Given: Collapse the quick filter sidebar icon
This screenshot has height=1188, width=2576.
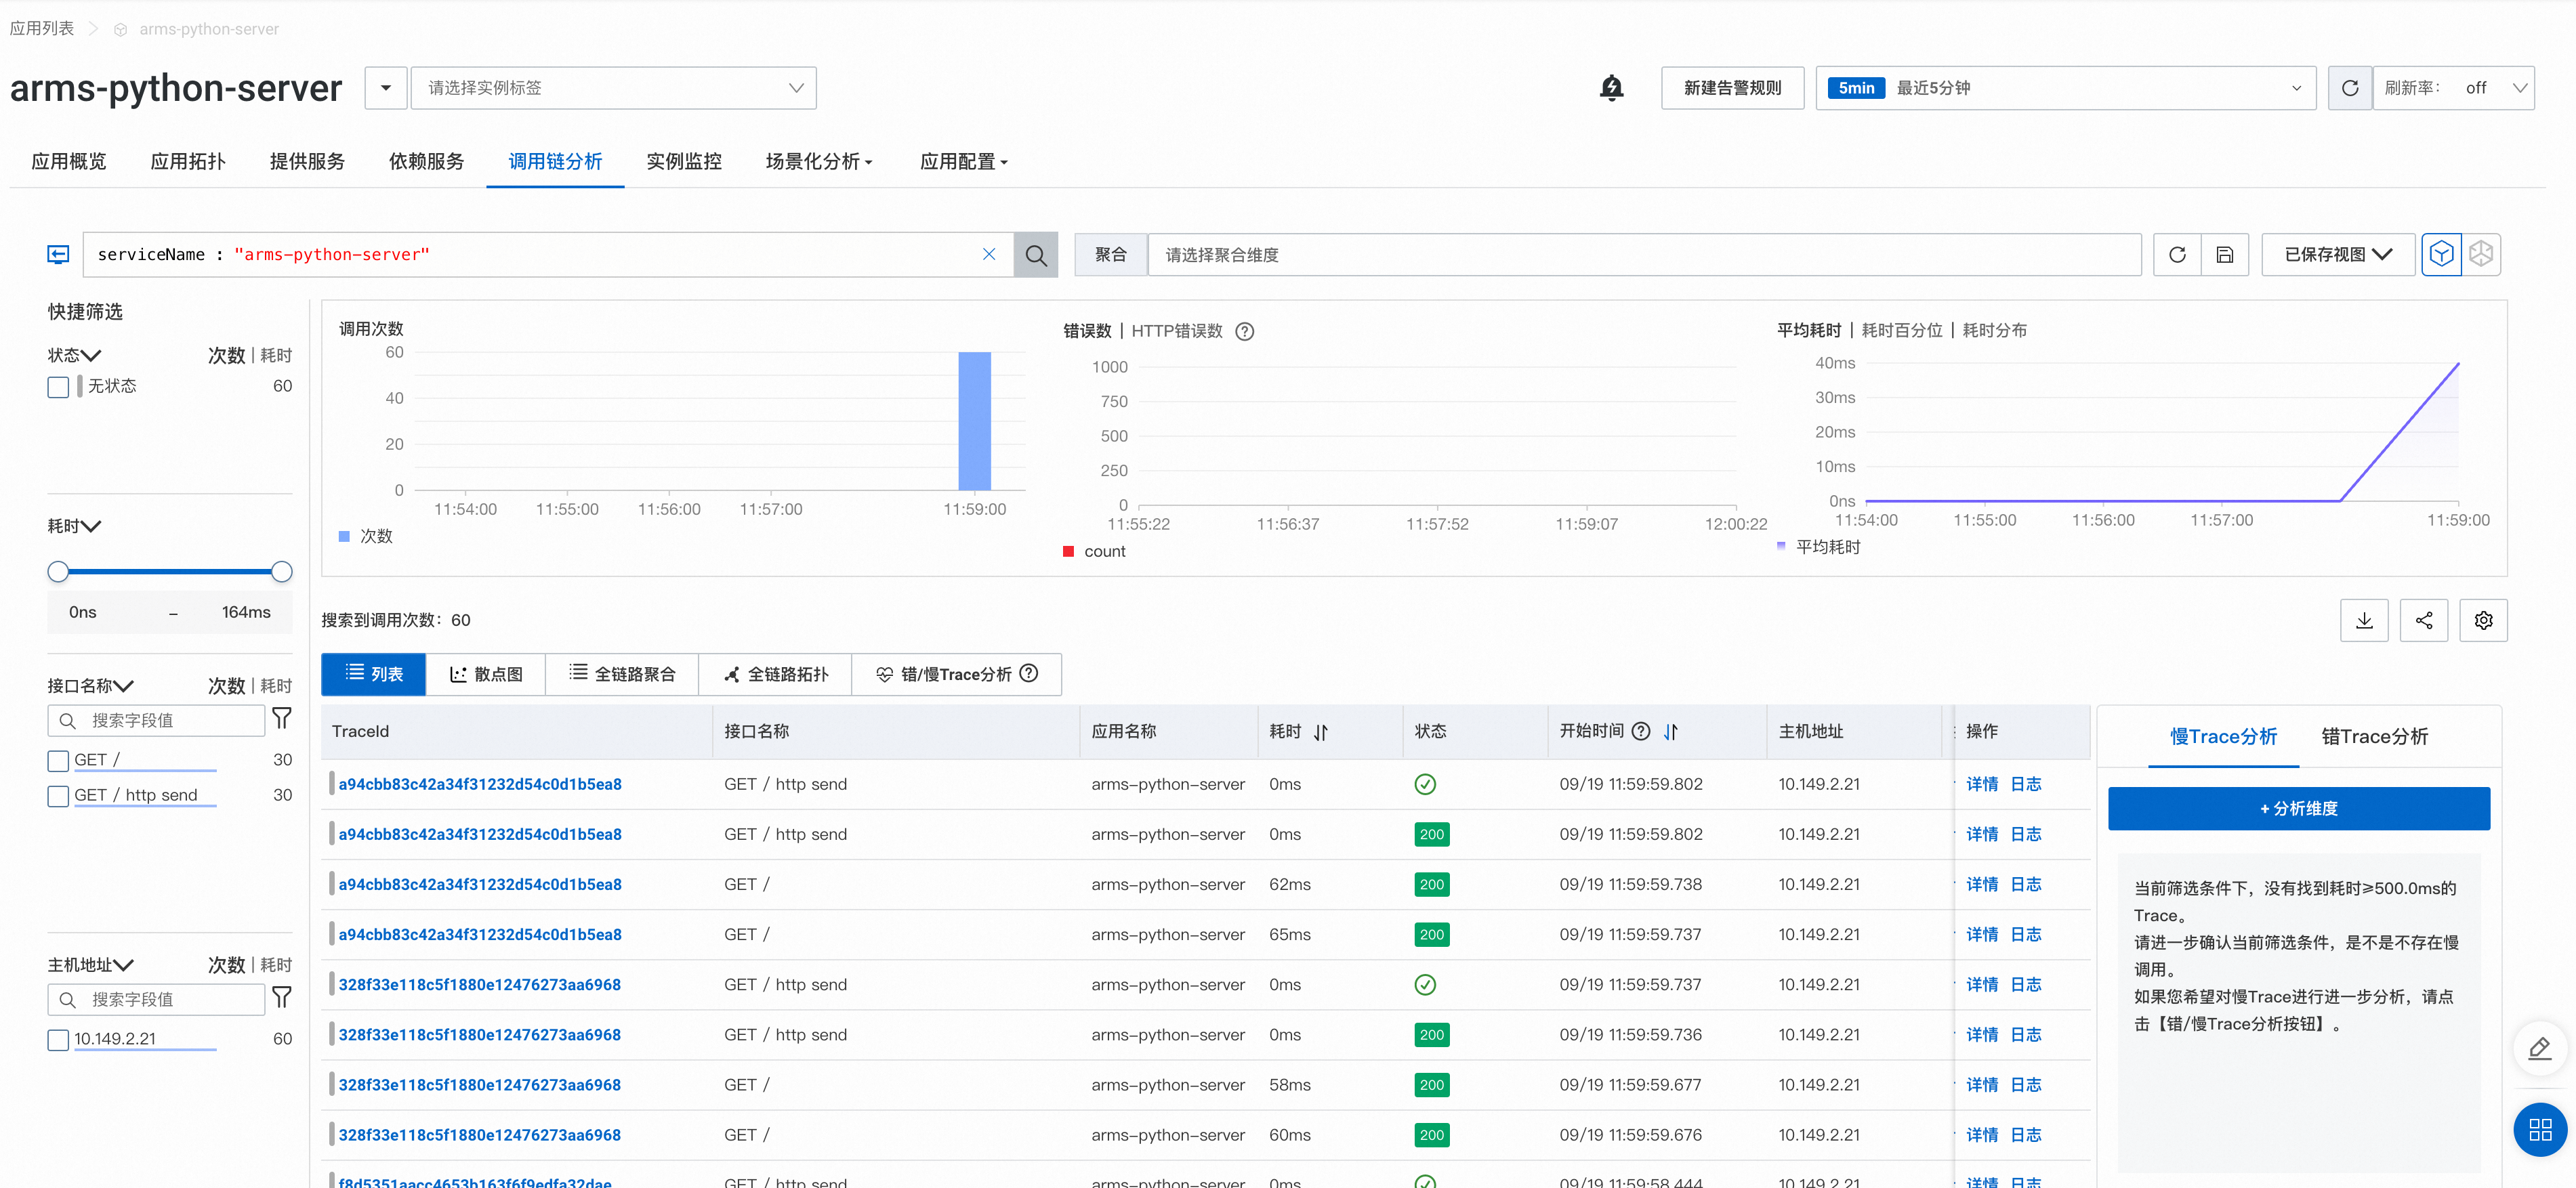Looking at the screenshot, I should [x=59, y=254].
